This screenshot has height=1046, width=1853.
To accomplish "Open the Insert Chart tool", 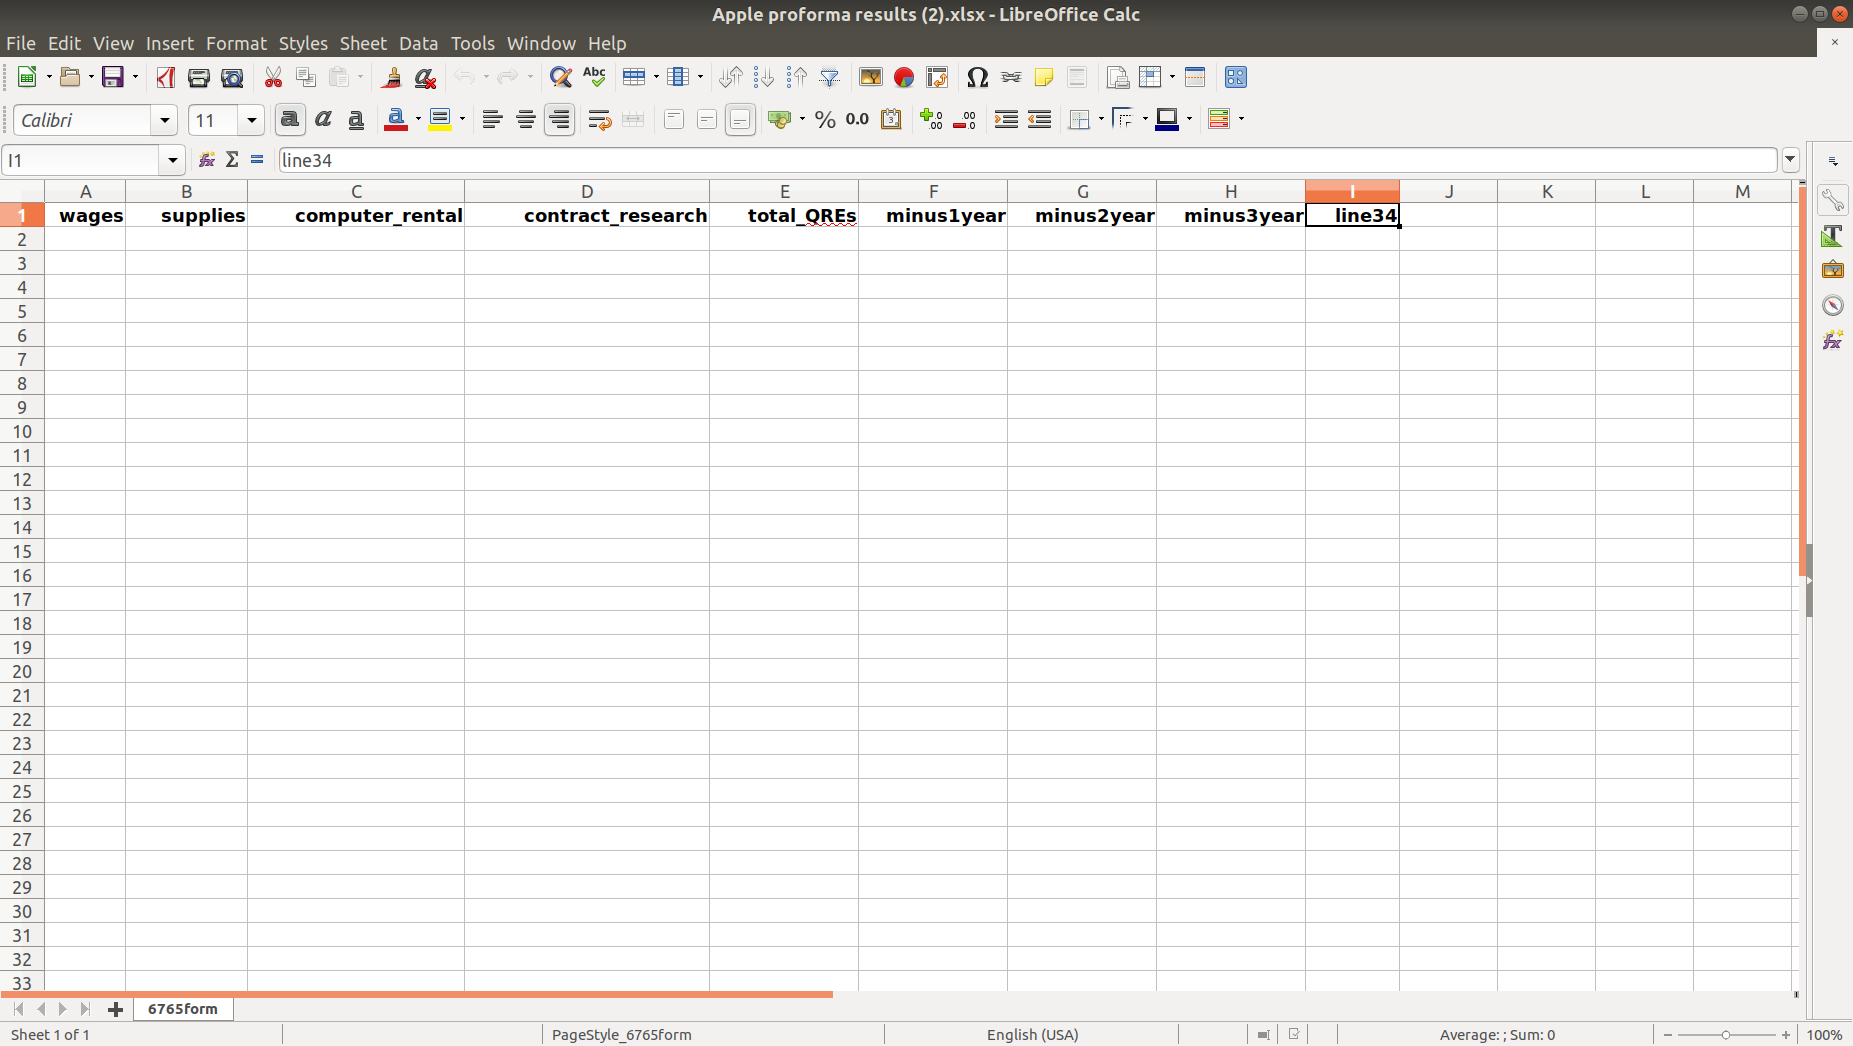I will (x=904, y=77).
